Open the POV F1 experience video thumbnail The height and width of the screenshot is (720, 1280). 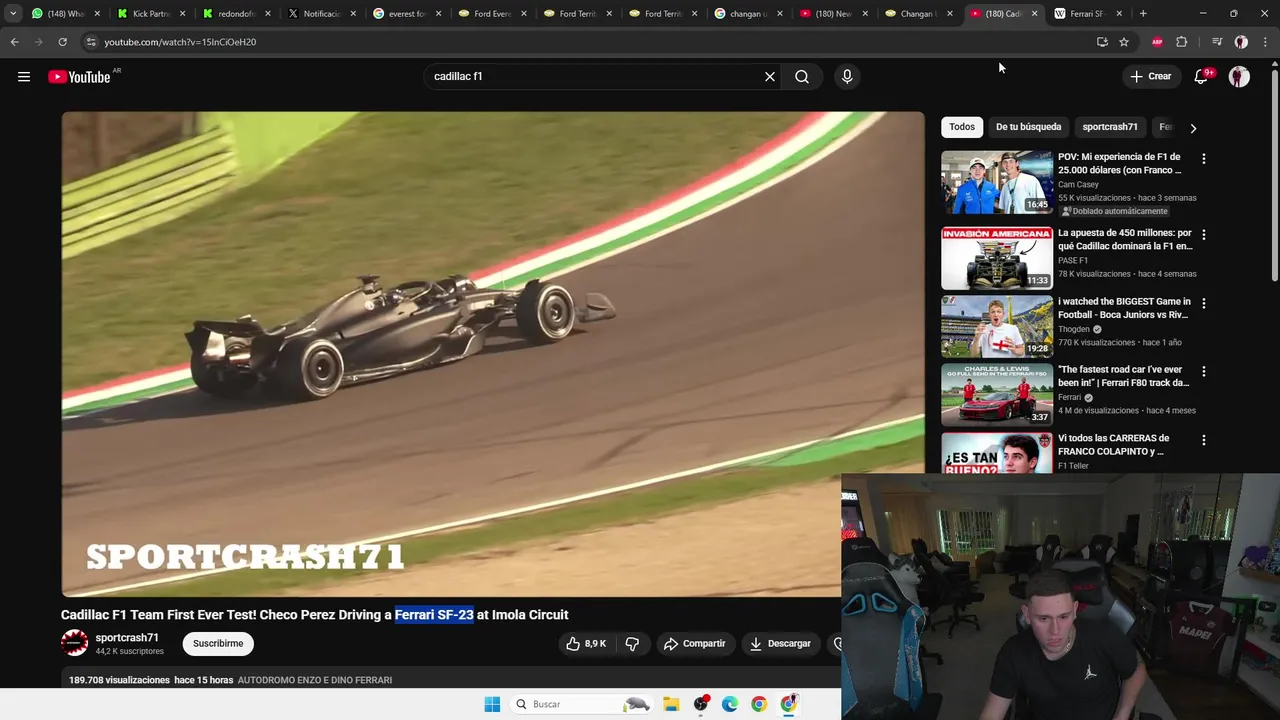tap(997, 182)
